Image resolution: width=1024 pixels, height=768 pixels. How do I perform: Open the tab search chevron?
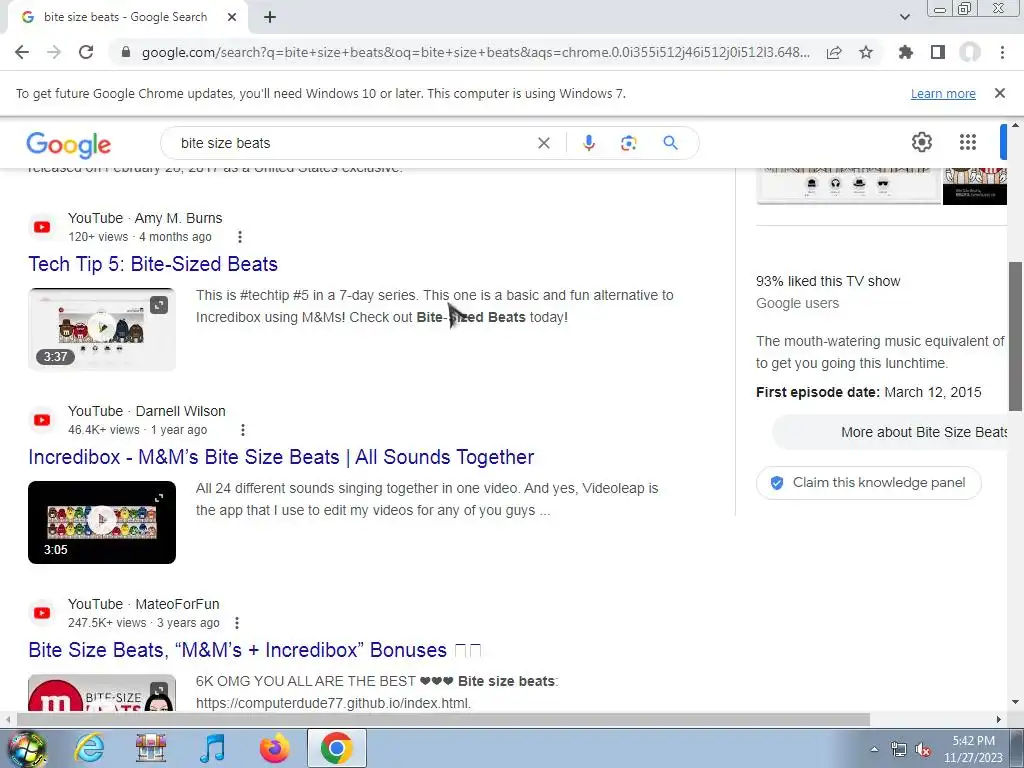tap(904, 17)
